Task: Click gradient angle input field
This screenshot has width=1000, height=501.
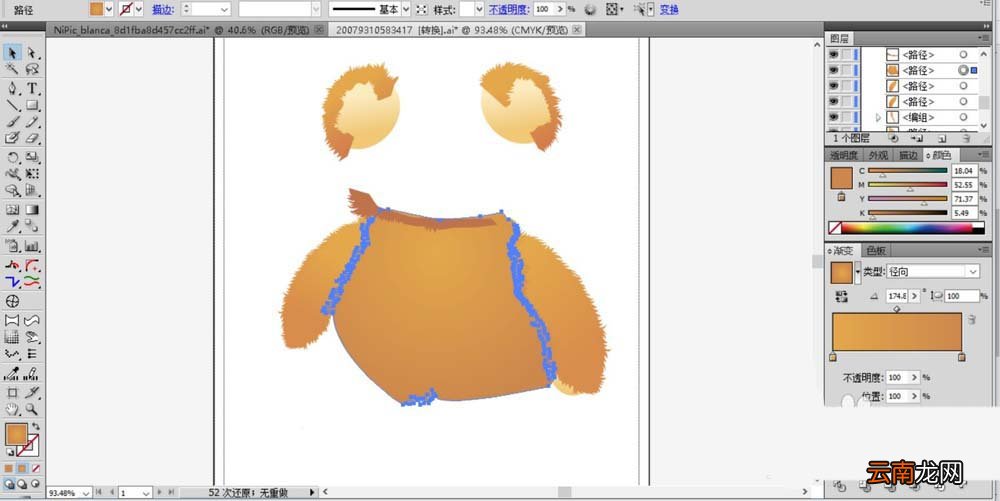Action: point(897,296)
